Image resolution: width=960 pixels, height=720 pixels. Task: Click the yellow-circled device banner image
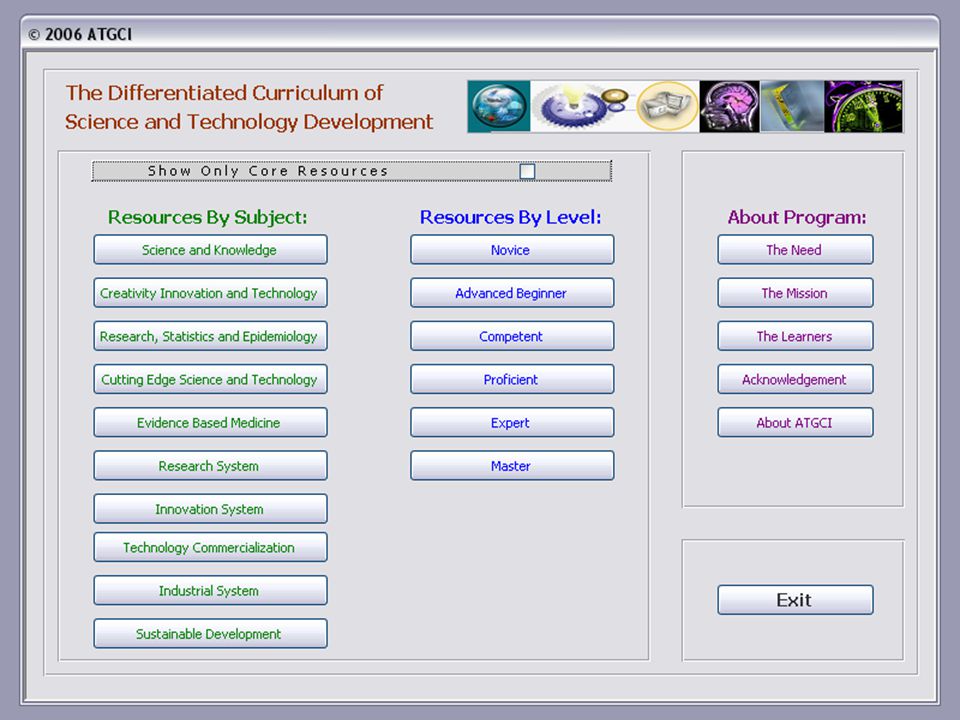pos(667,107)
